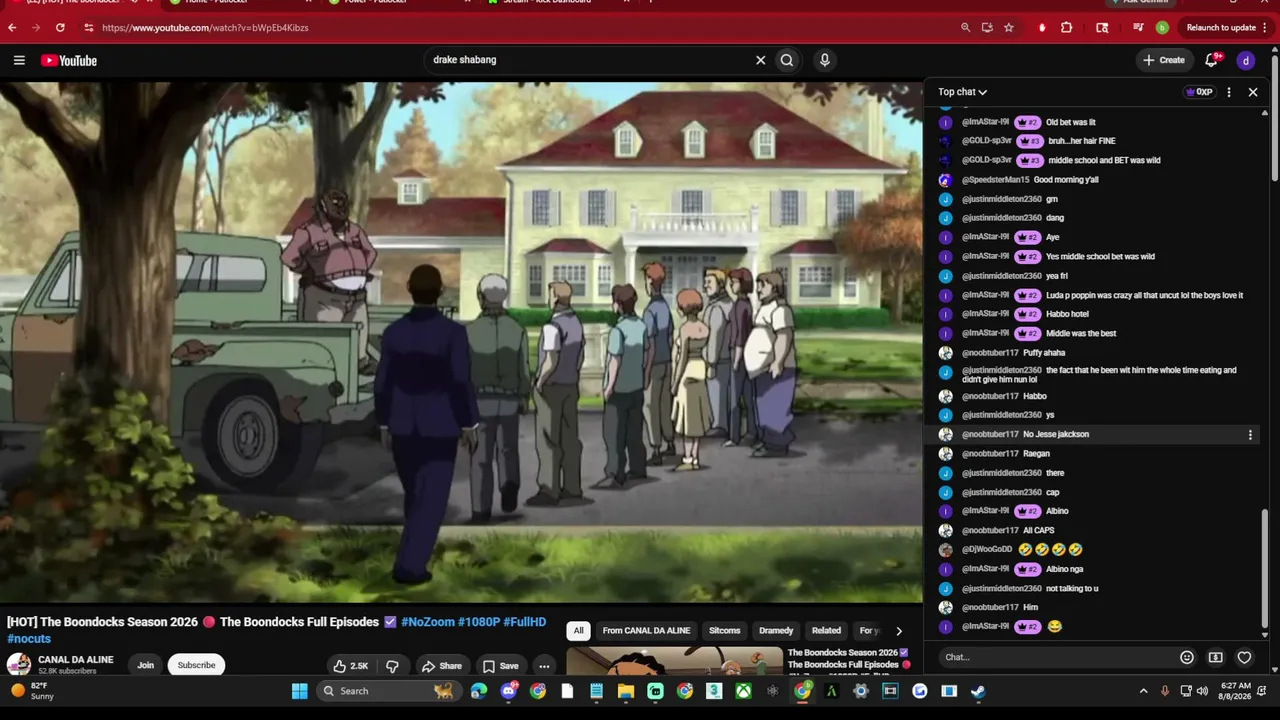Click 'Relaunch to update' browser button
Viewport: 1280px width, 720px height.
(1221, 28)
